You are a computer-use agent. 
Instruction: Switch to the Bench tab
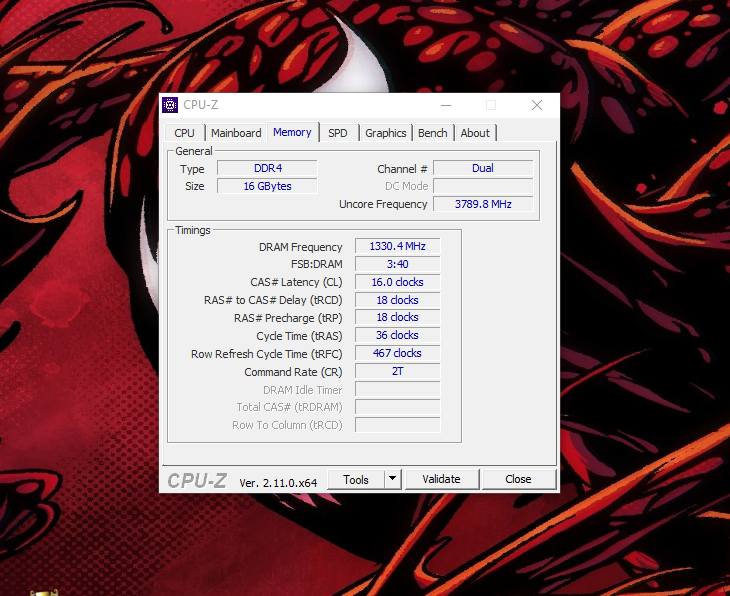tap(433, 133)
